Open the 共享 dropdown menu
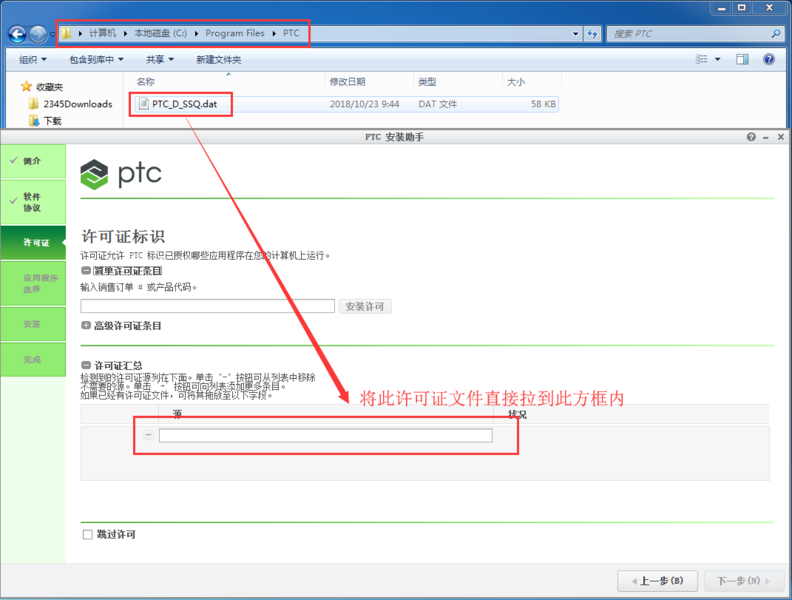The width and height of the screenshot is (792, 600). pos(160,60)
